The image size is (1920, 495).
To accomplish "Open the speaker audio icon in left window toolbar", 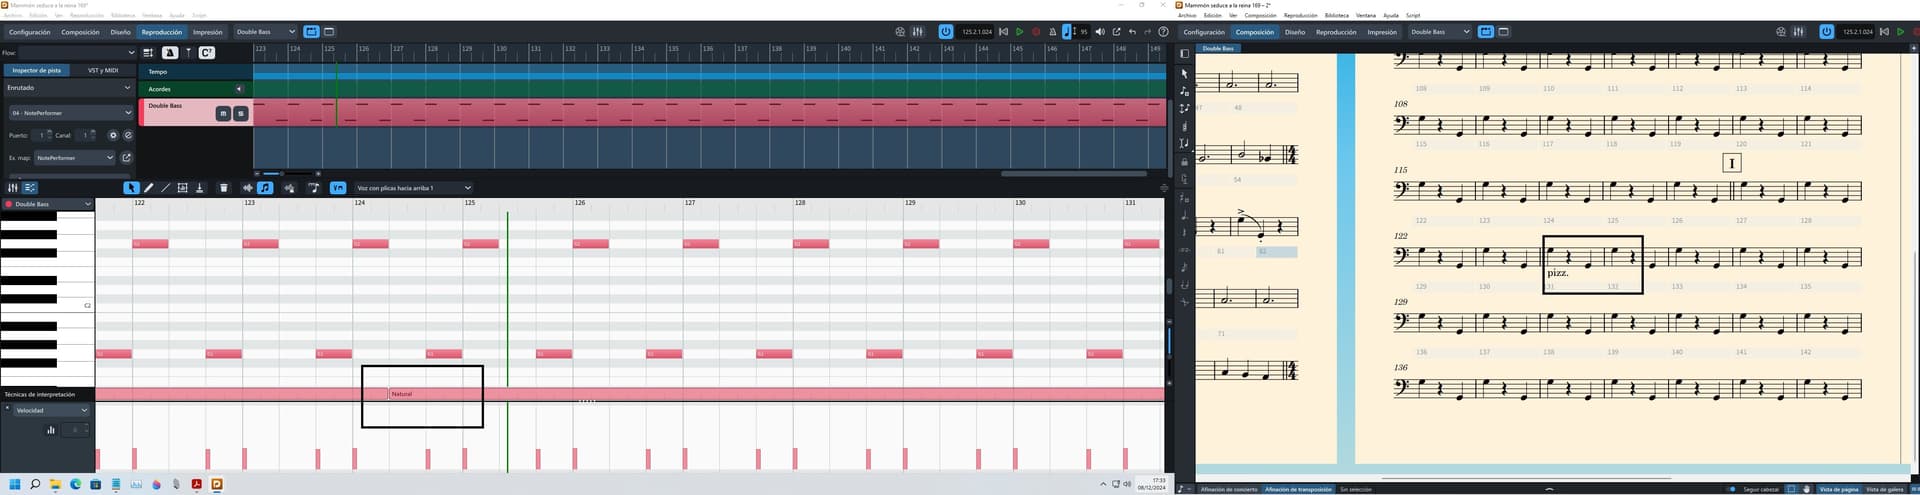I will 1100,32.
